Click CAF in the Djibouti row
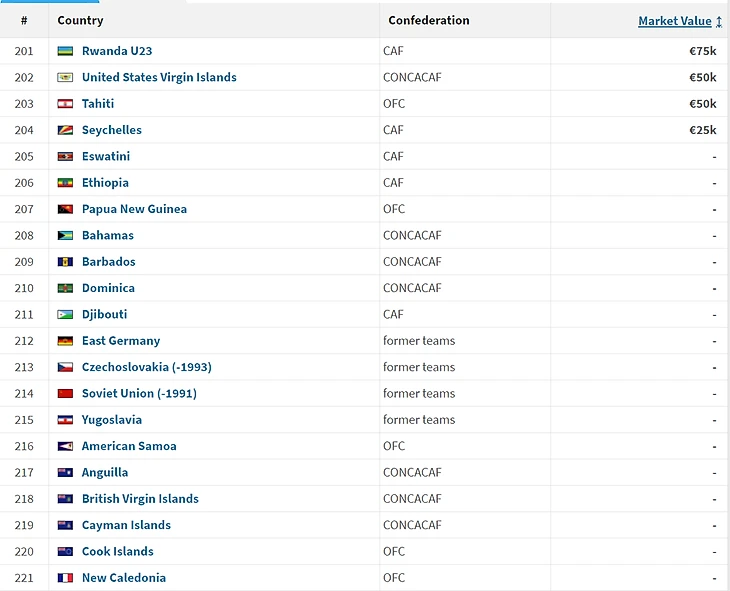The height and width of the screenshot is (591, 730). pos(393,314)
